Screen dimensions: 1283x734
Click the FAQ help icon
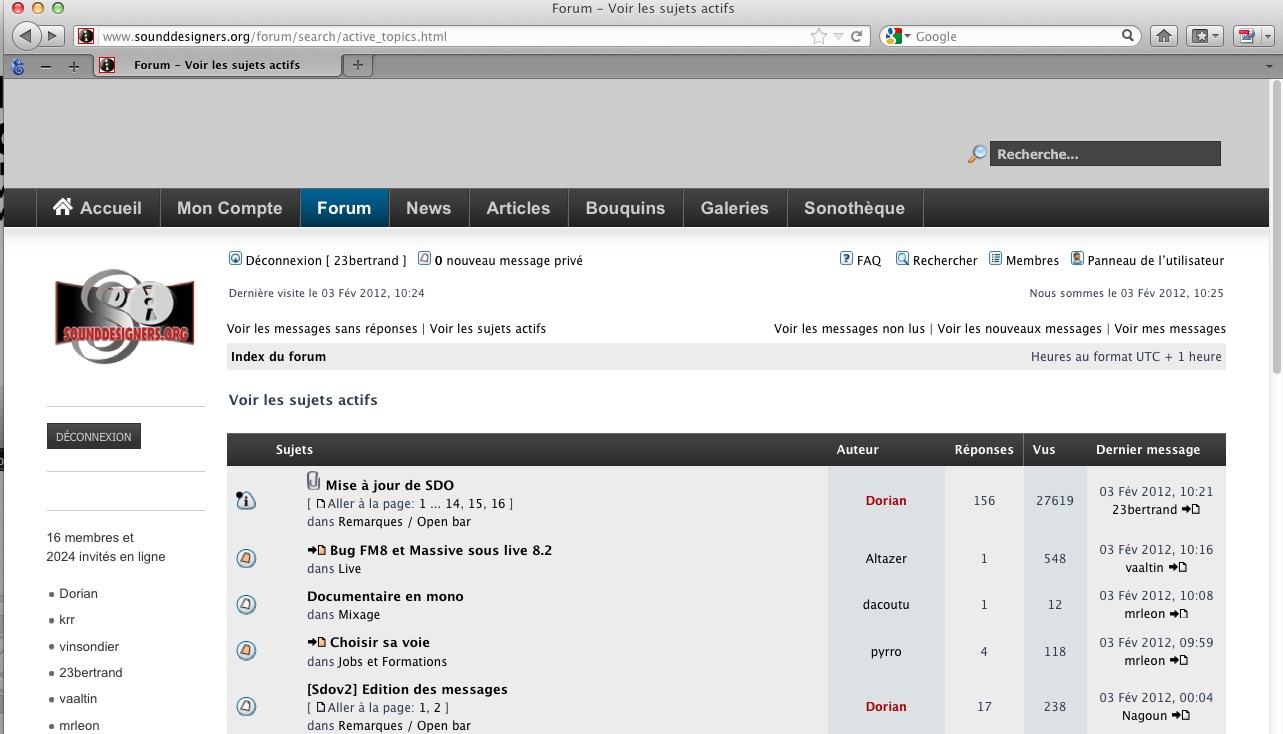(846, 259)
